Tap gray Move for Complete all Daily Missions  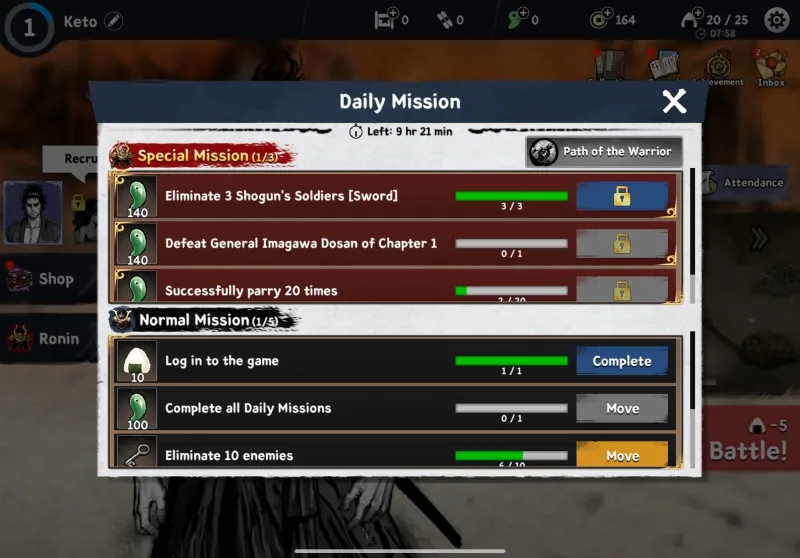pos(622,408)
